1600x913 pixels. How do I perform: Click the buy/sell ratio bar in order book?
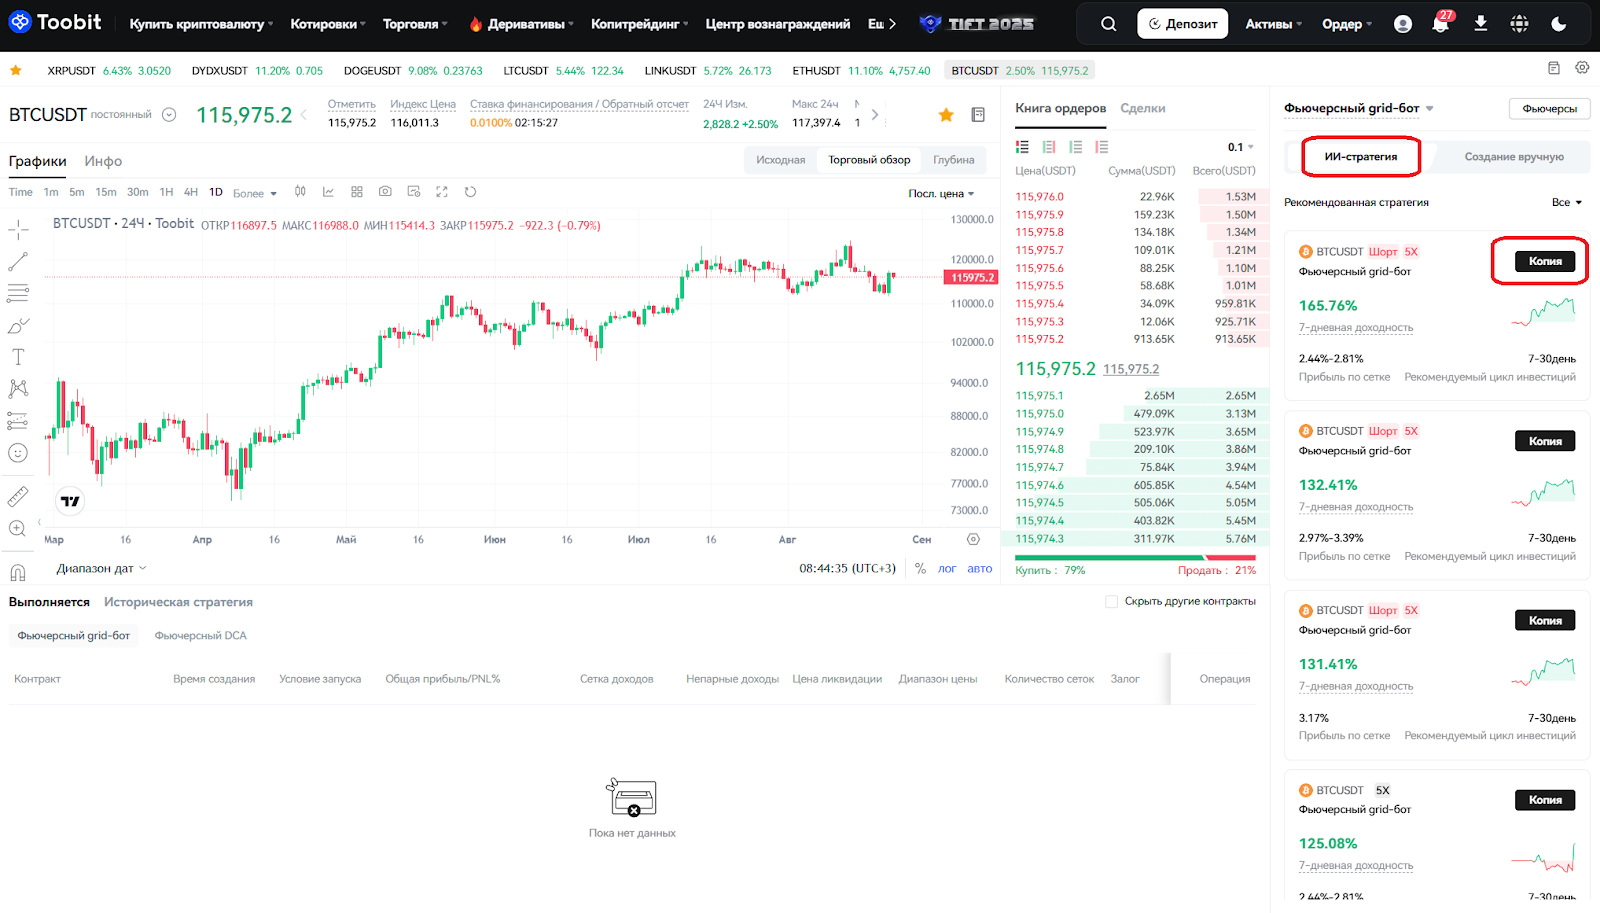(x=1135, y=558)
